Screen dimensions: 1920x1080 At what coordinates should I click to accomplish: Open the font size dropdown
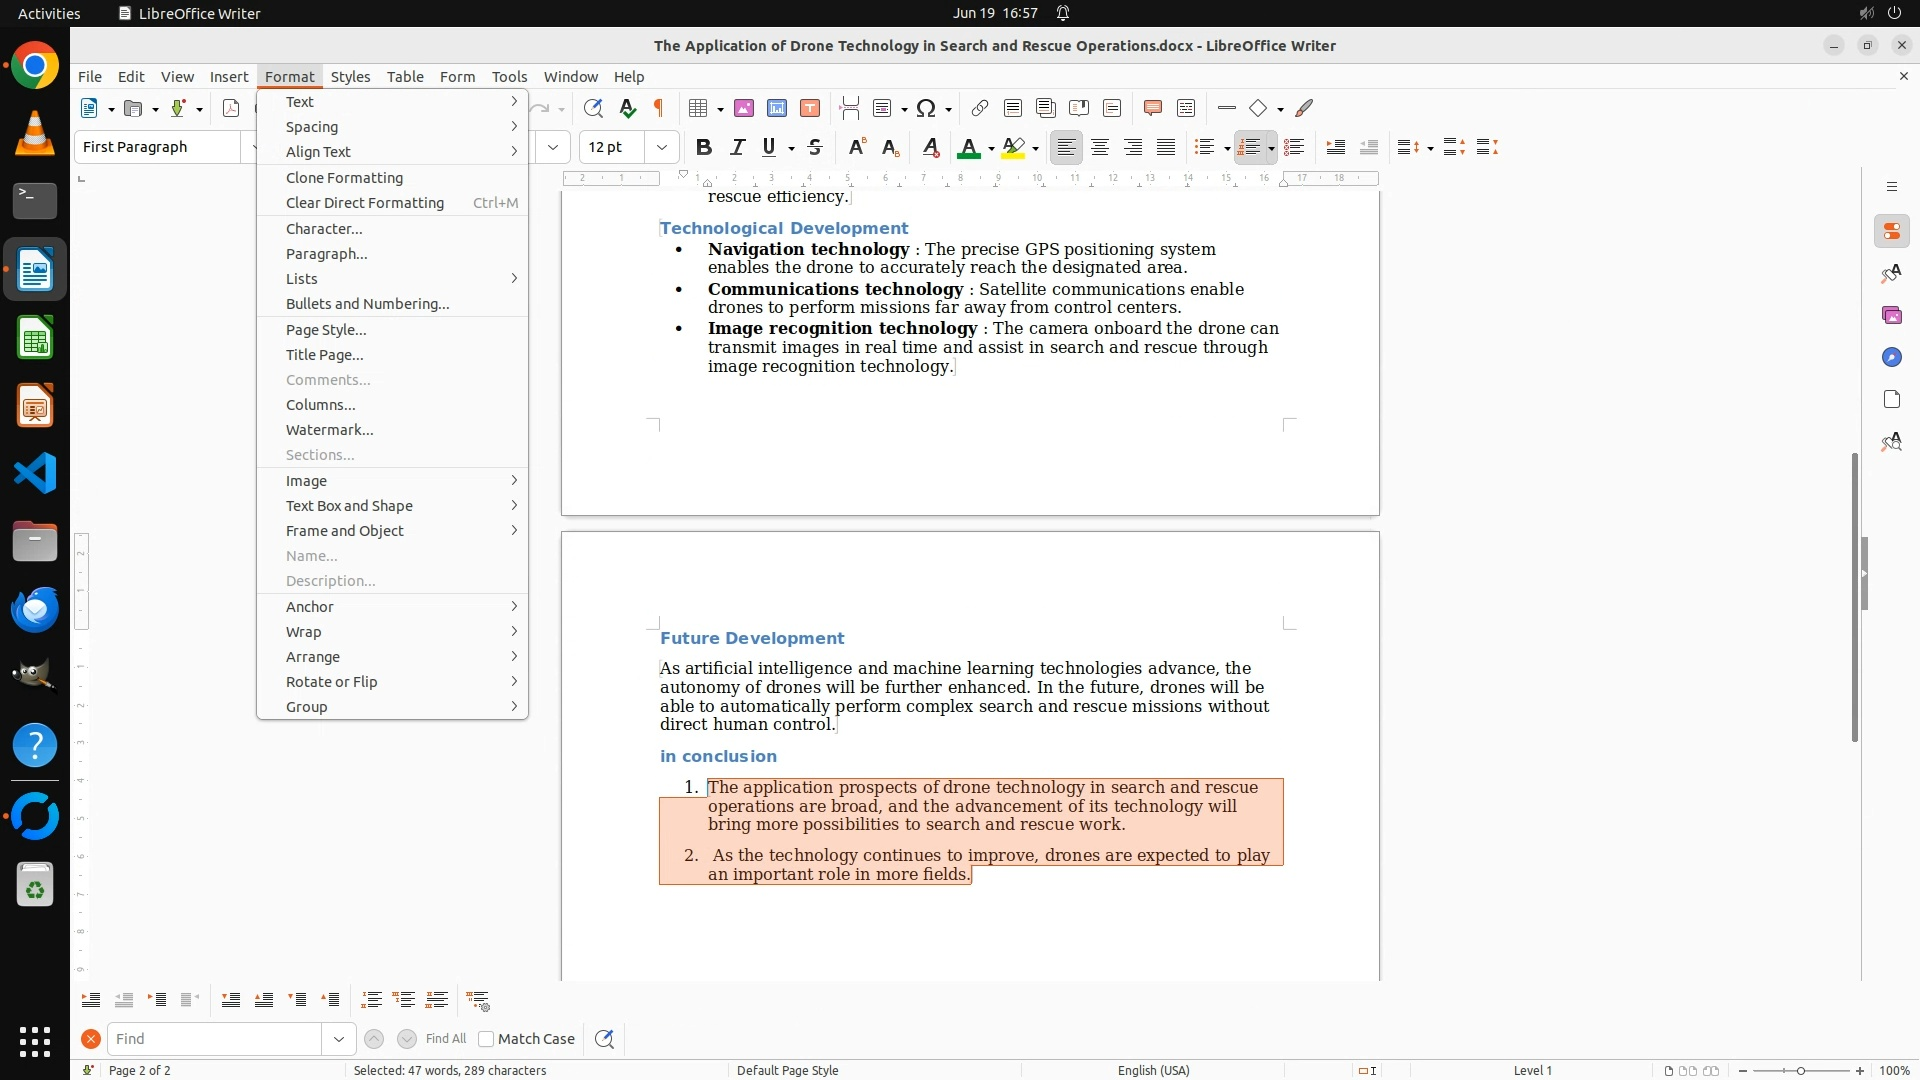tap(662, 147)
